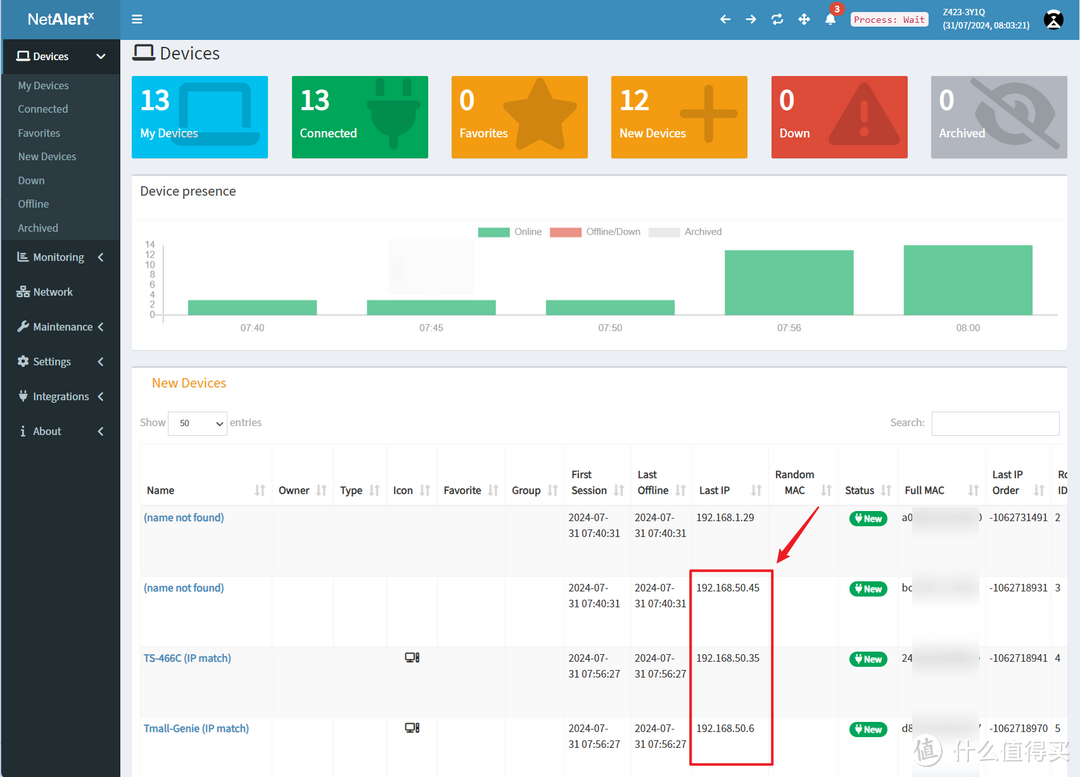Click the Search input field
Image resolution: width=1080 pixels, height=777 pixels.
(994, 423)
